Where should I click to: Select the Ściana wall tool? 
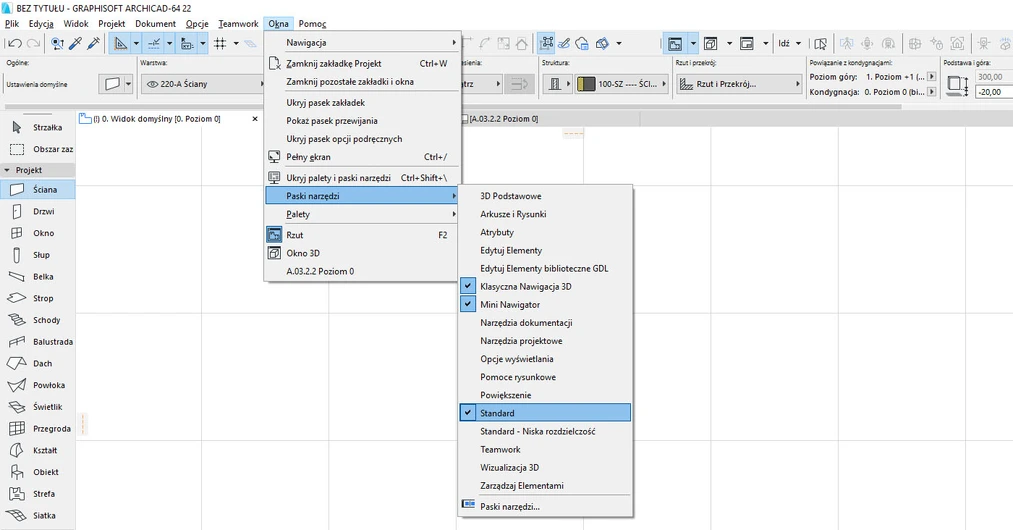(x=37, y=189)
